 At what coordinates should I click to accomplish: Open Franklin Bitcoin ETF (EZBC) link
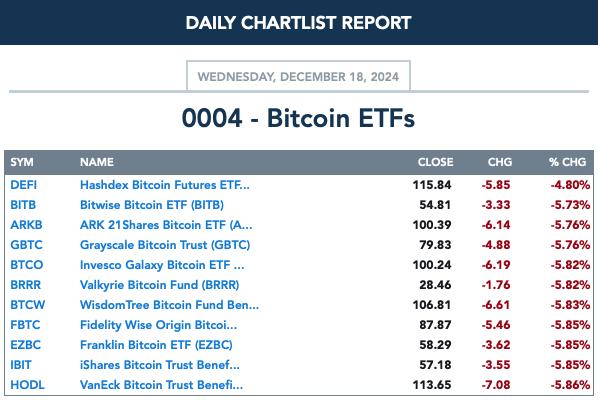[x=156, y=345]
